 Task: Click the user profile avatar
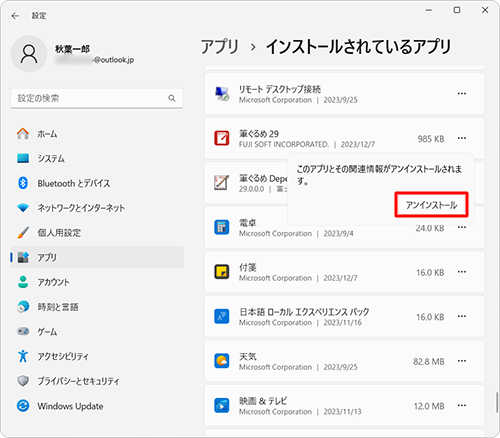click(29, 54)
